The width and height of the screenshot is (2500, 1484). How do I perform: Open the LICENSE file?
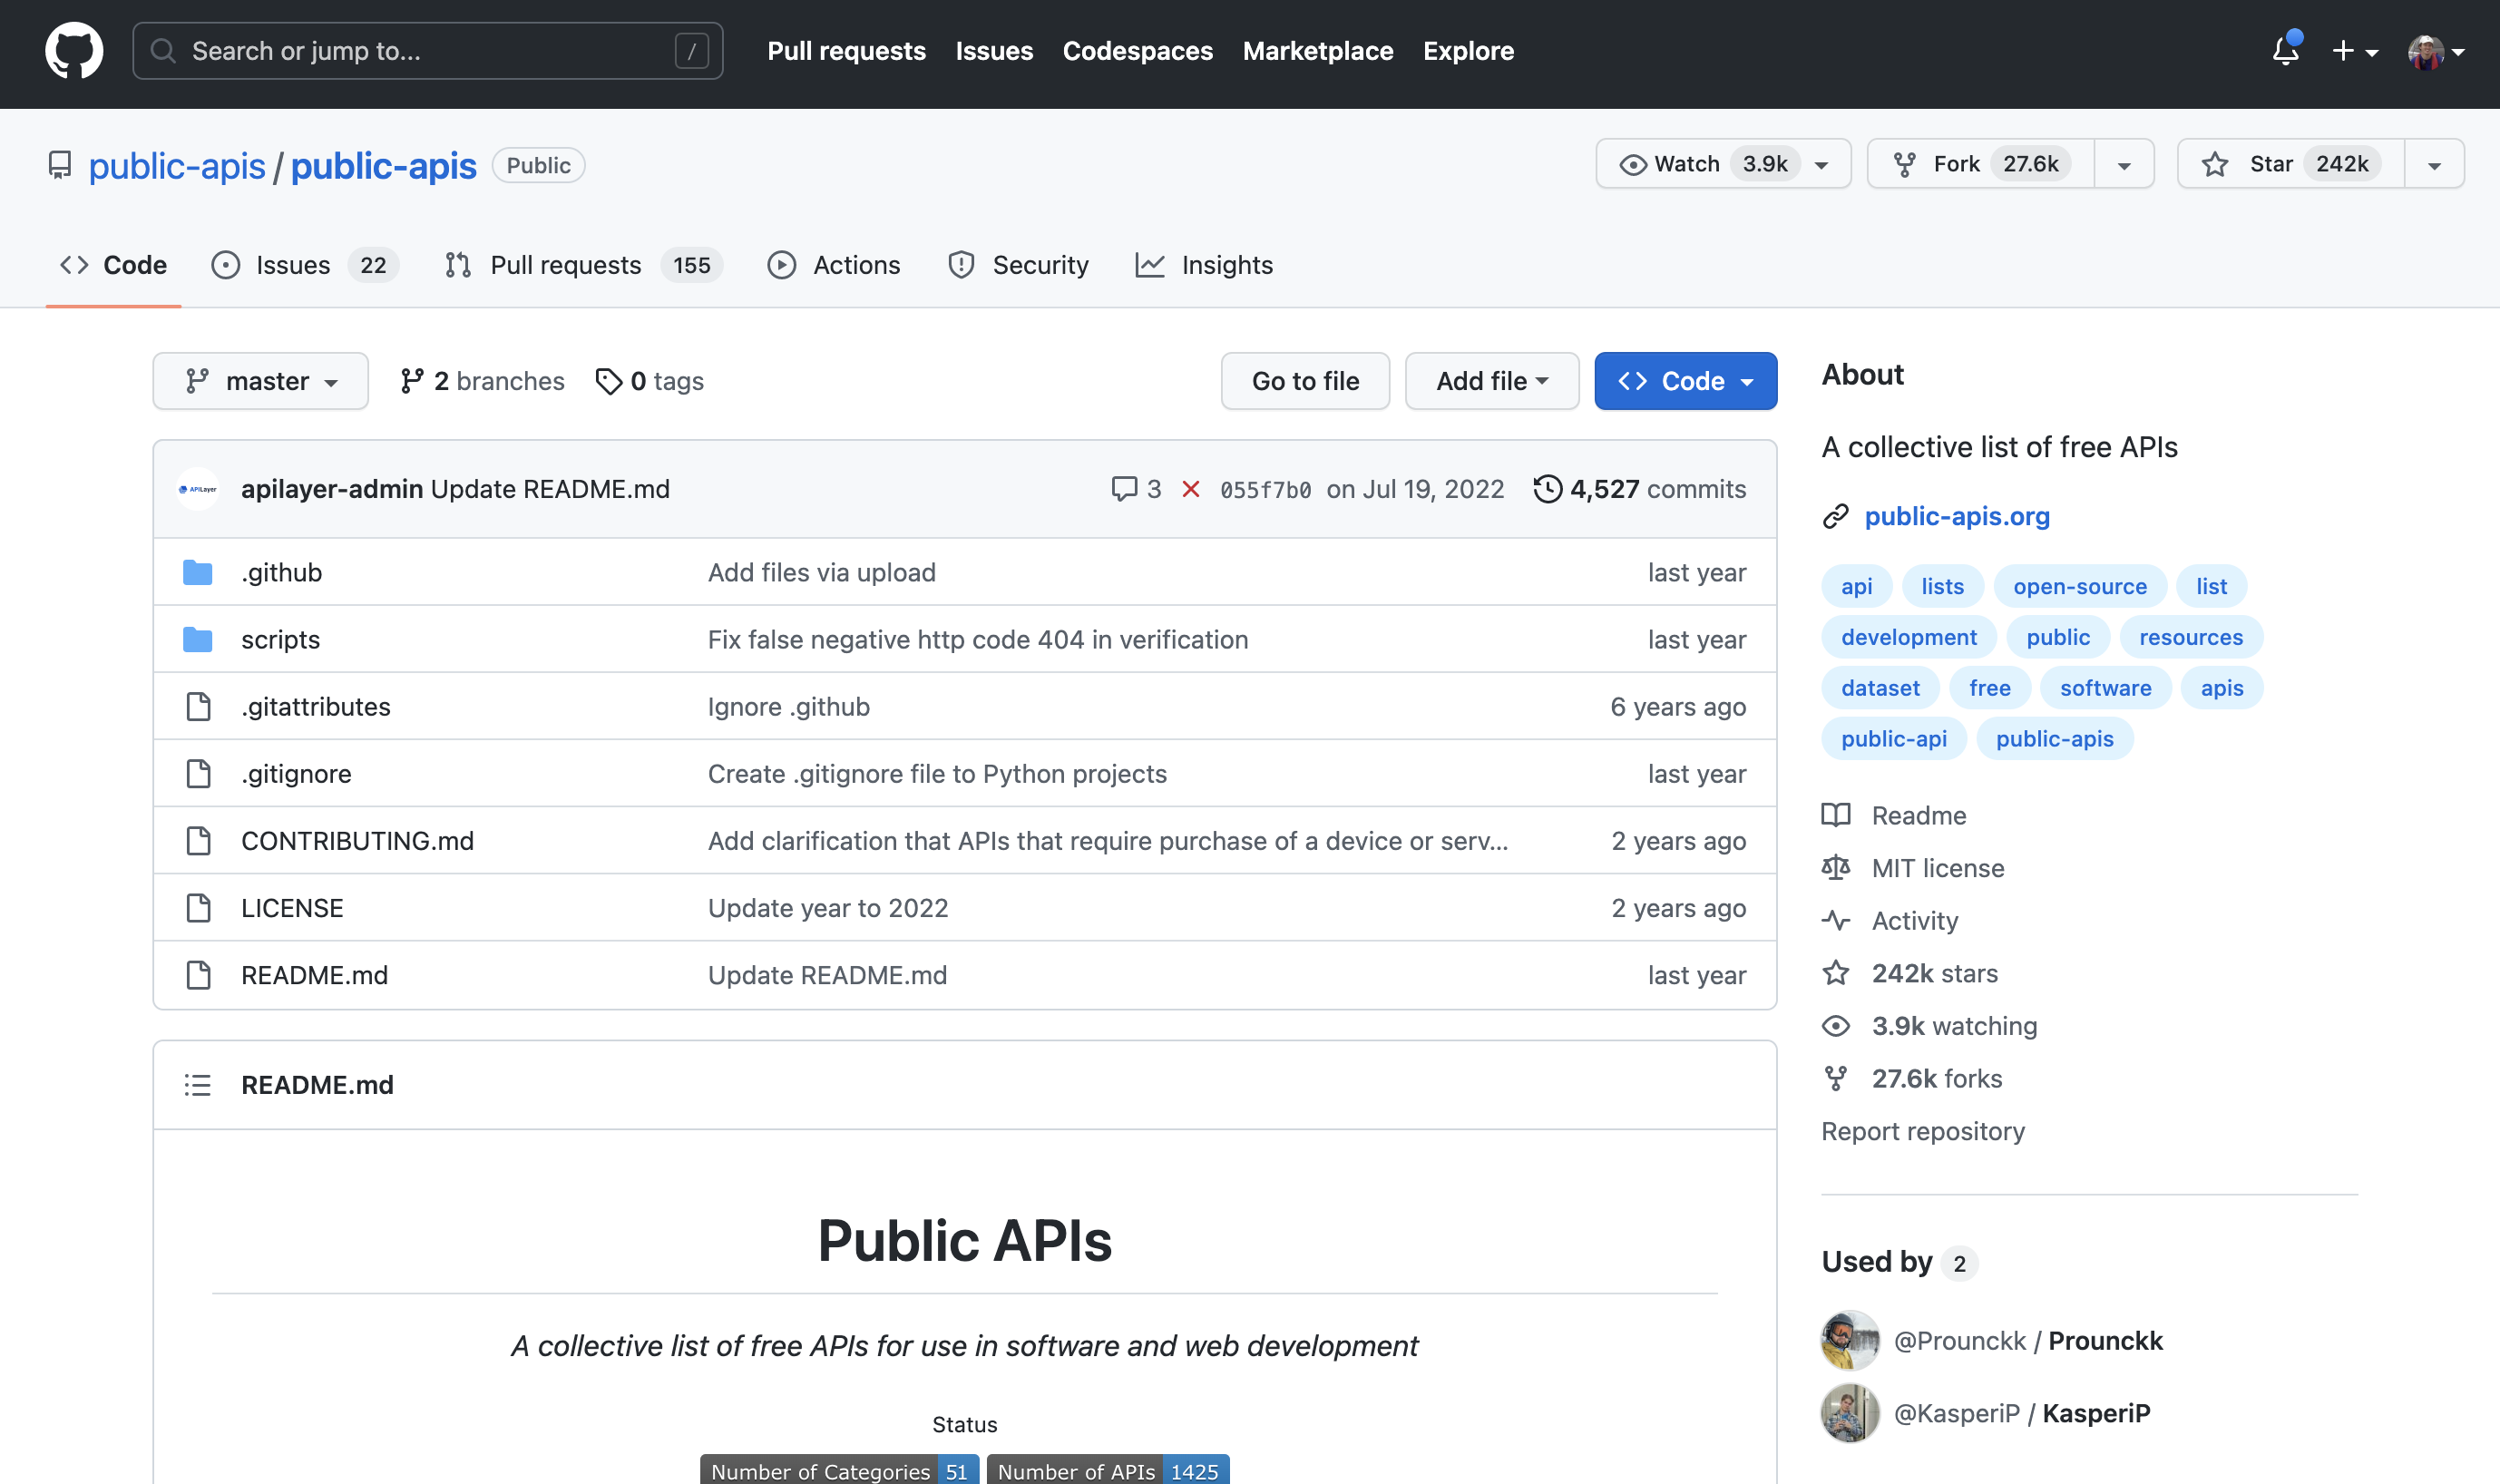pos(292,907)
